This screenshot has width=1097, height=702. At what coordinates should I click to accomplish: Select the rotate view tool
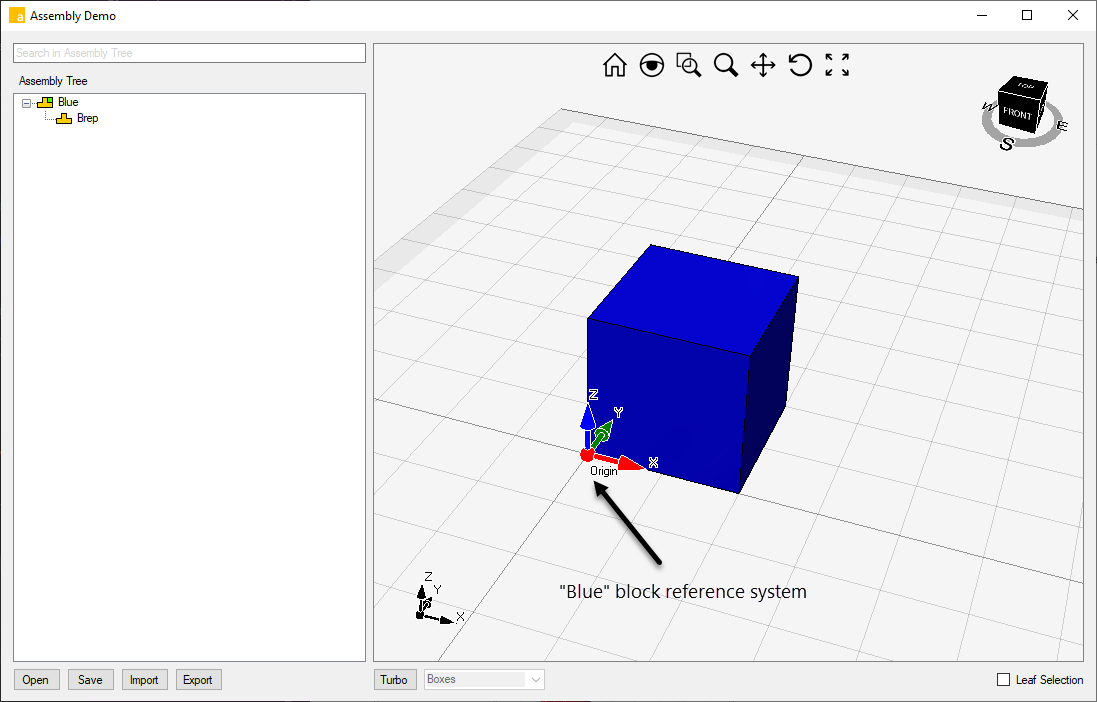(799, 64)
